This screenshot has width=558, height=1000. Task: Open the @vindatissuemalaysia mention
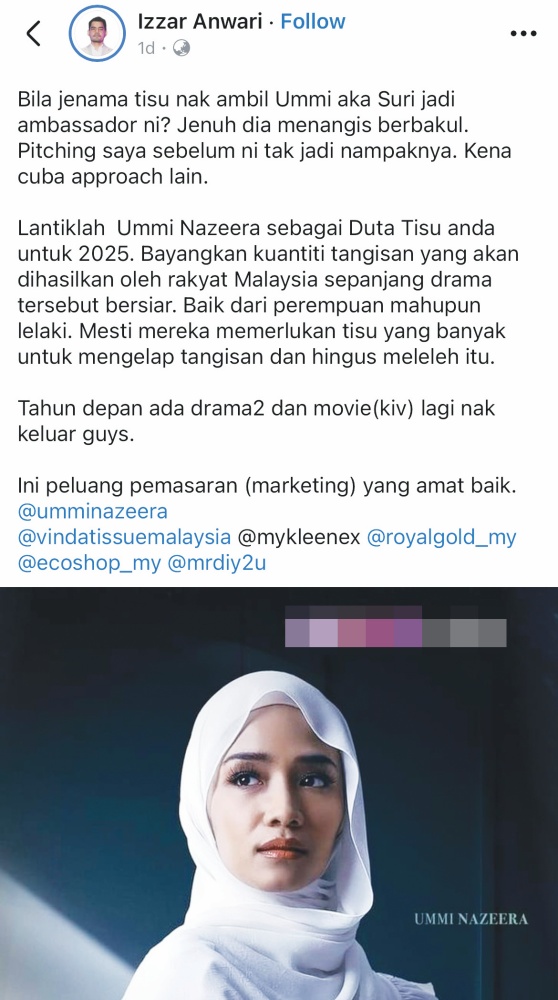(x=124, y=537)
